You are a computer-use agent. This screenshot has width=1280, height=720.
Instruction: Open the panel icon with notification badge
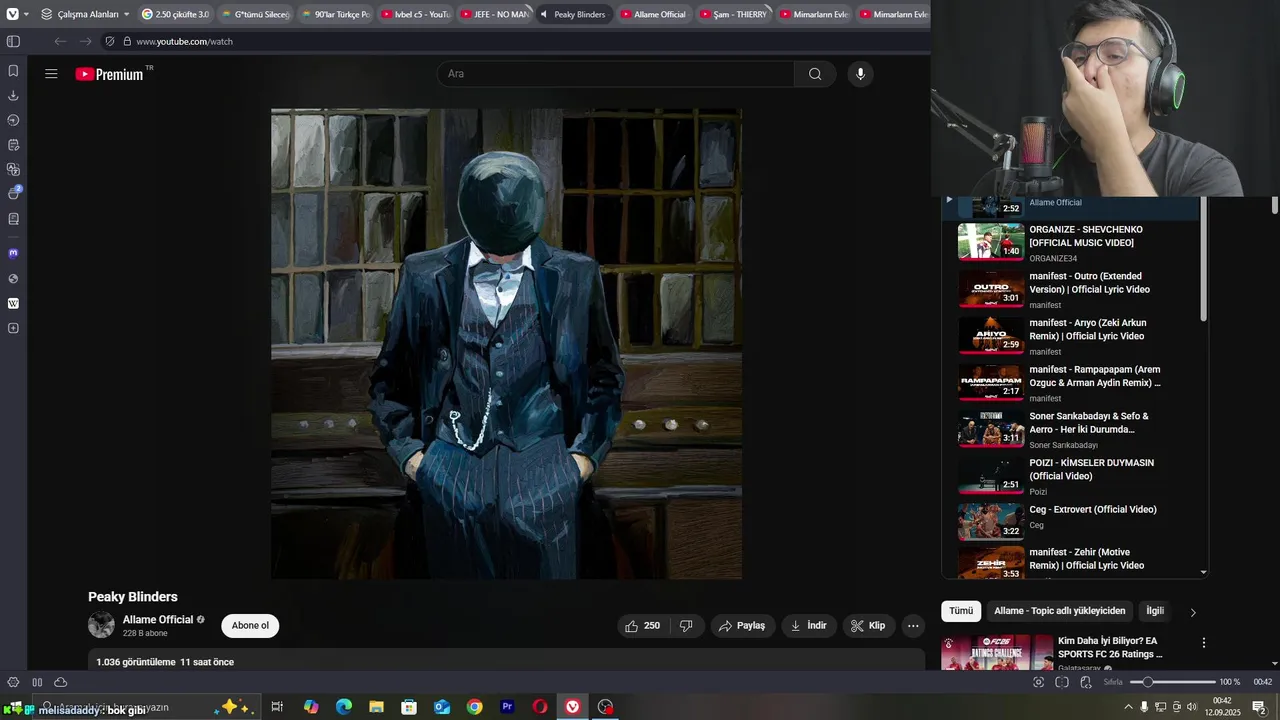[13, 193]
